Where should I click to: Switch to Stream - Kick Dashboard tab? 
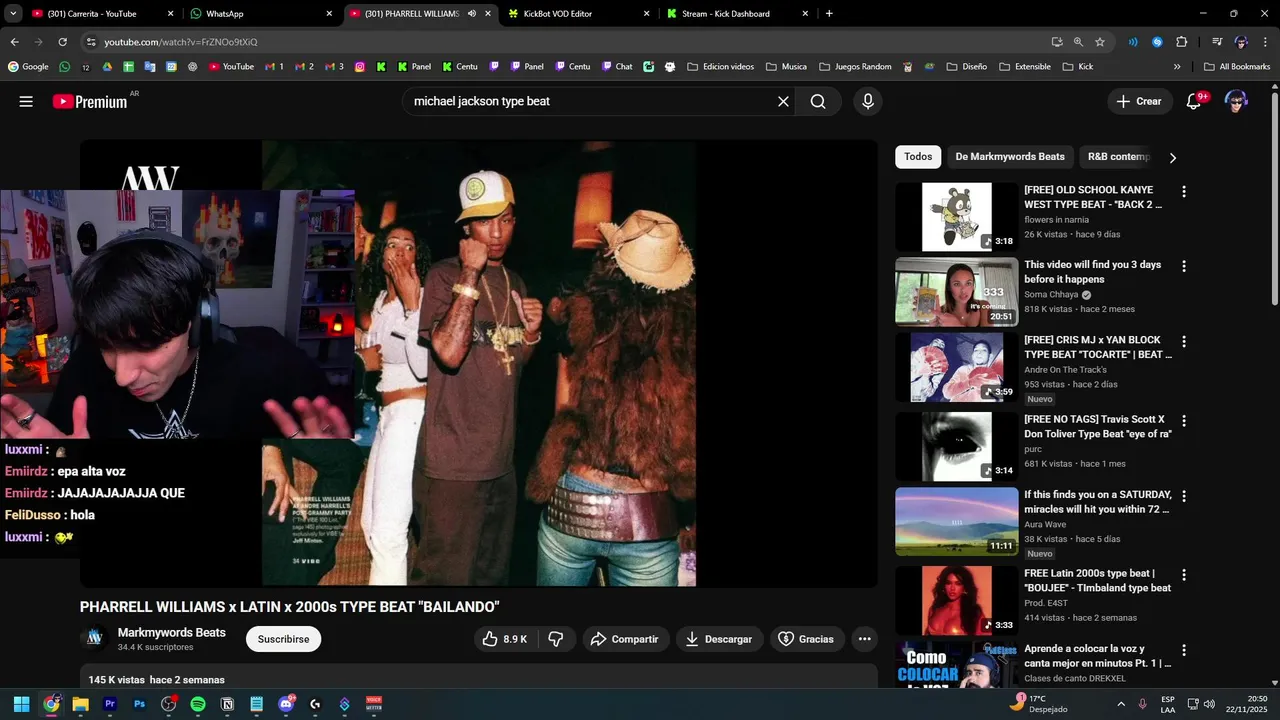pos(737,14)
